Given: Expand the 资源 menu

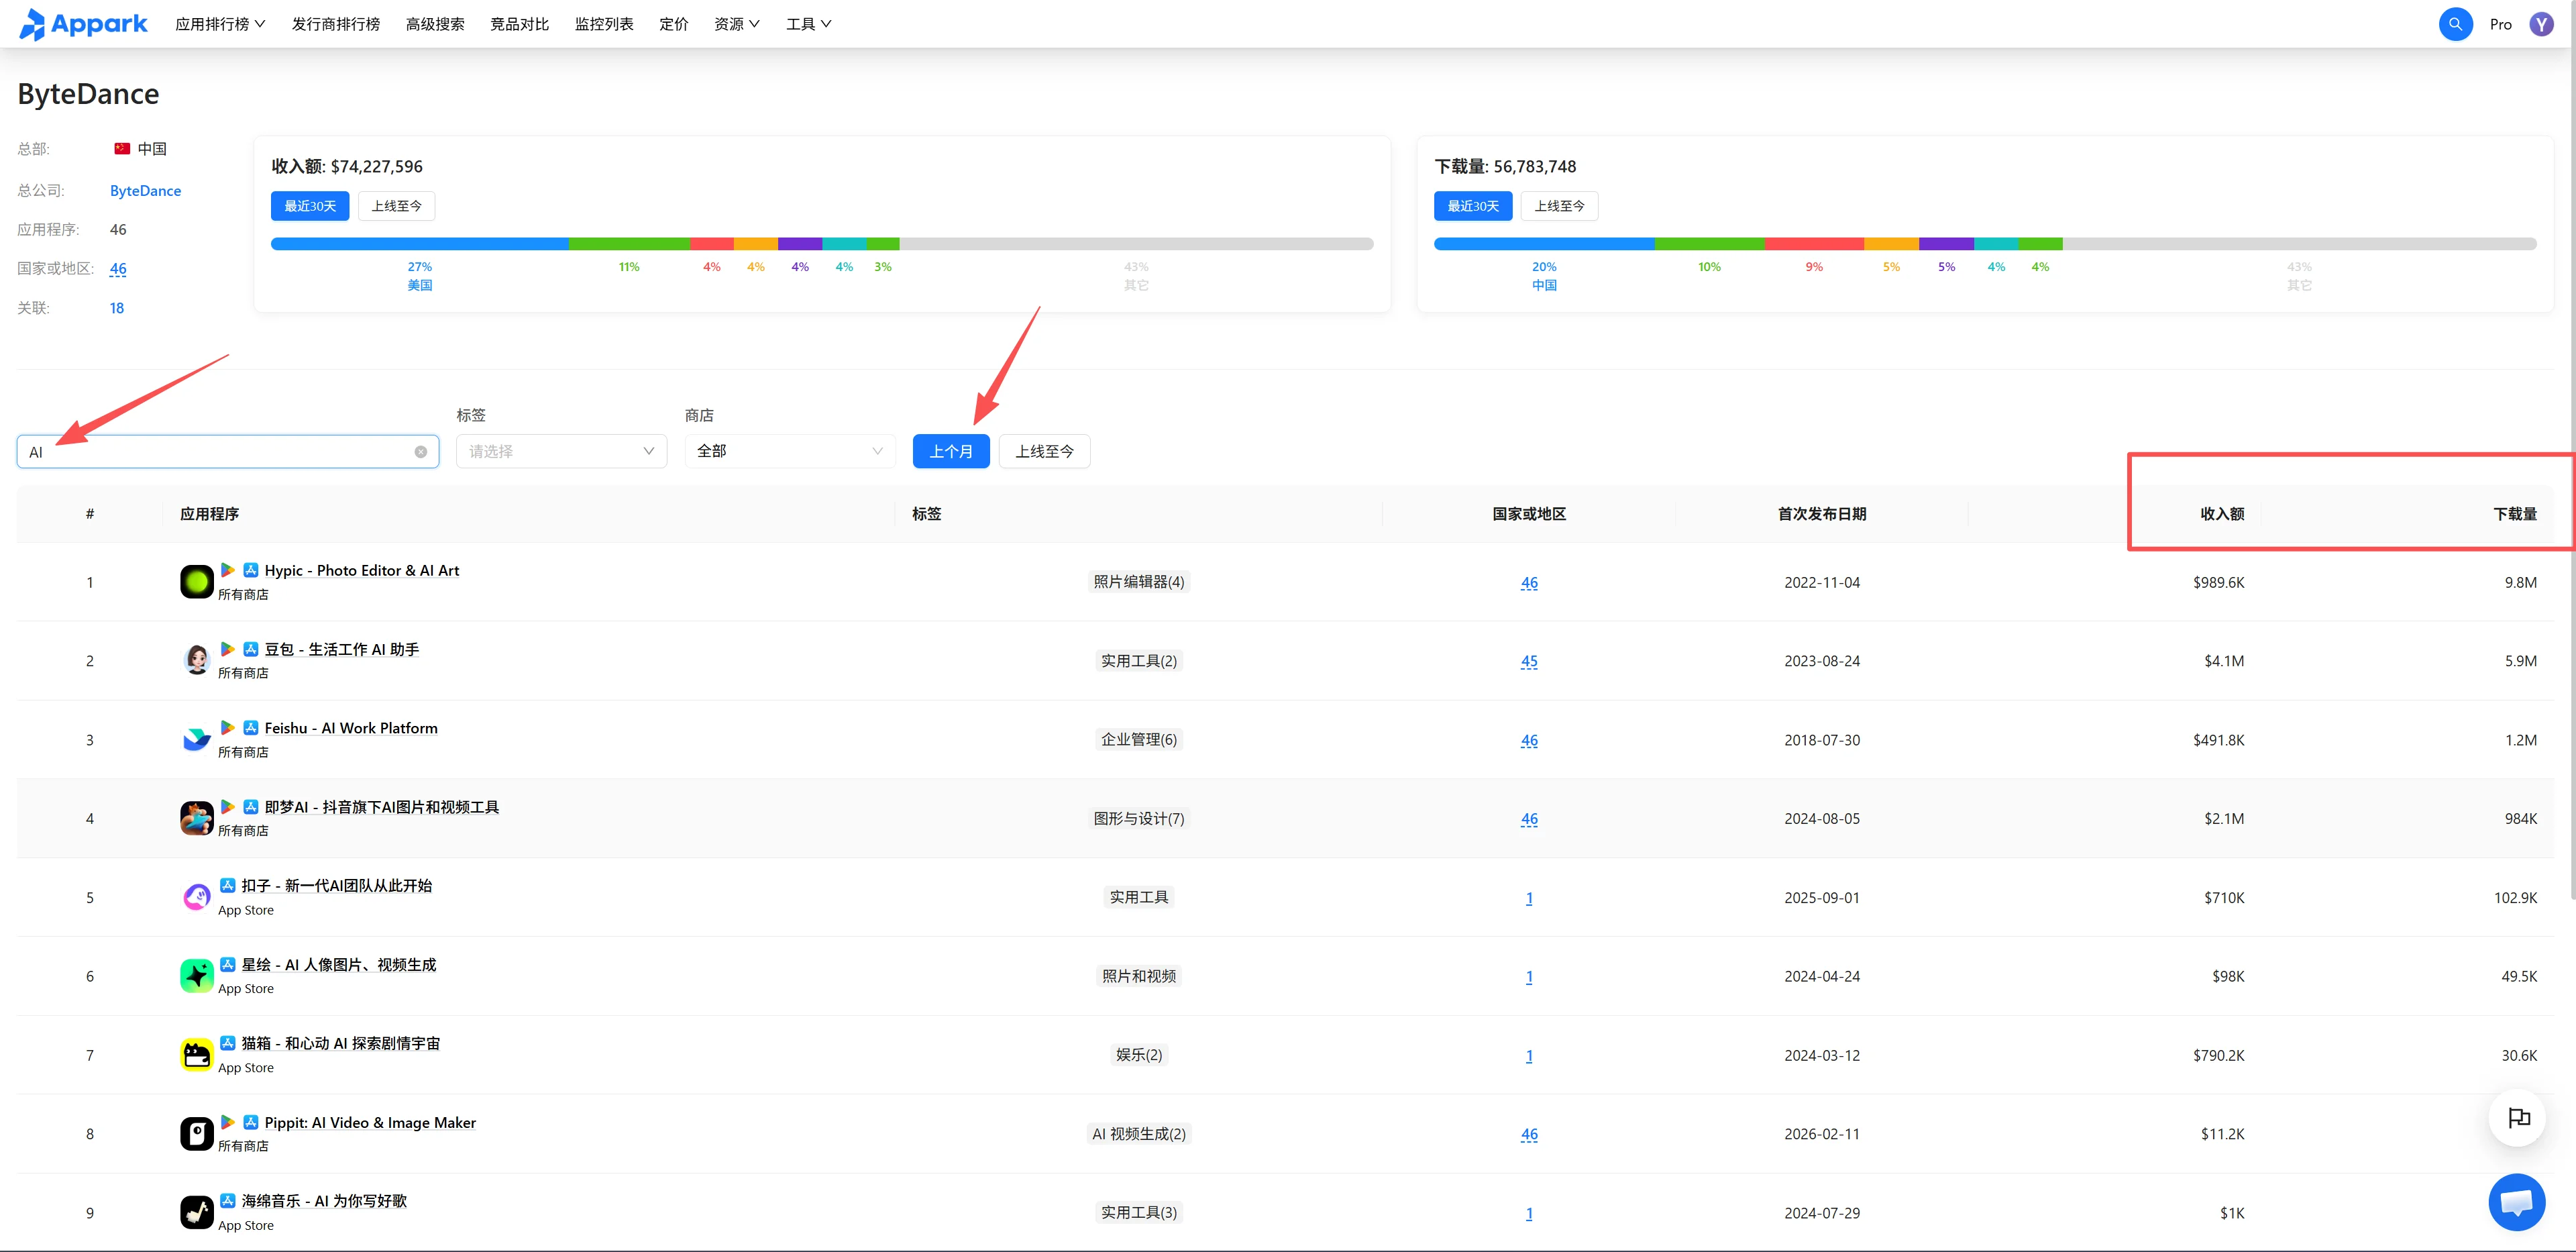Looking at the screenshot, I should [x=737, y=24].
